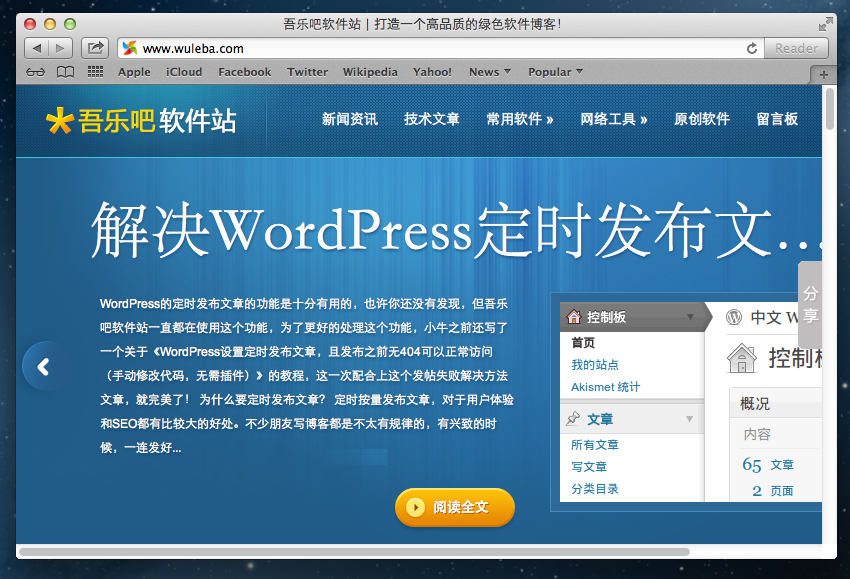Screen dimensions: 850x579
Task: Expand the News bookmarks folder
Action: point(490,72)
